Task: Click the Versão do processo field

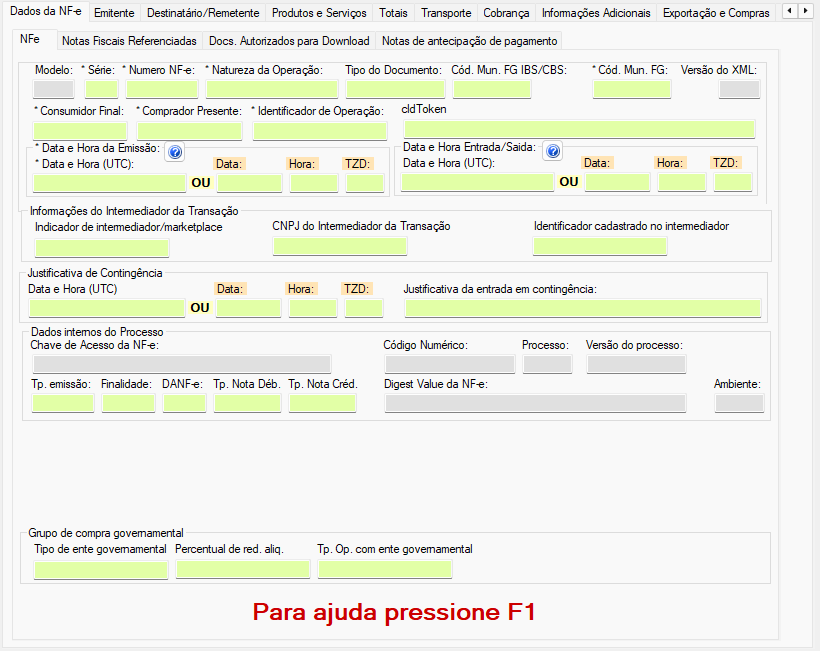Action: click(636, 364)
